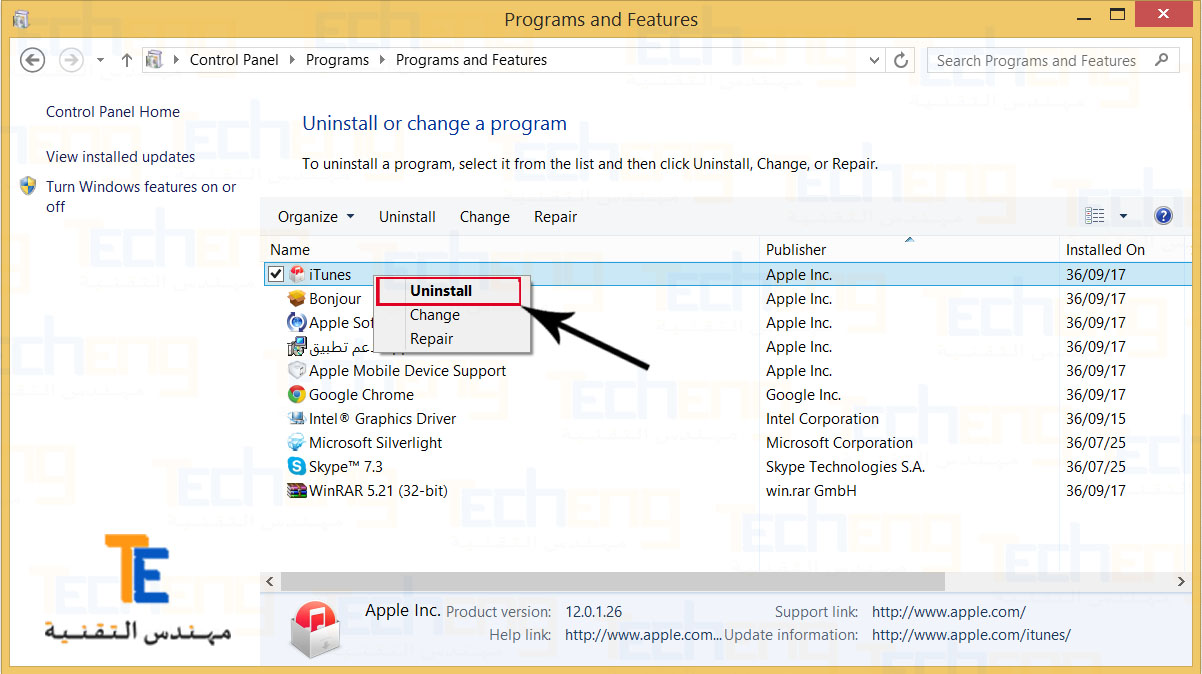This screenshot has width=1202, height=674.
Task: Click the horizontal scrollbar left arrow
Action: pyautogui.click(x=270, y=581)
